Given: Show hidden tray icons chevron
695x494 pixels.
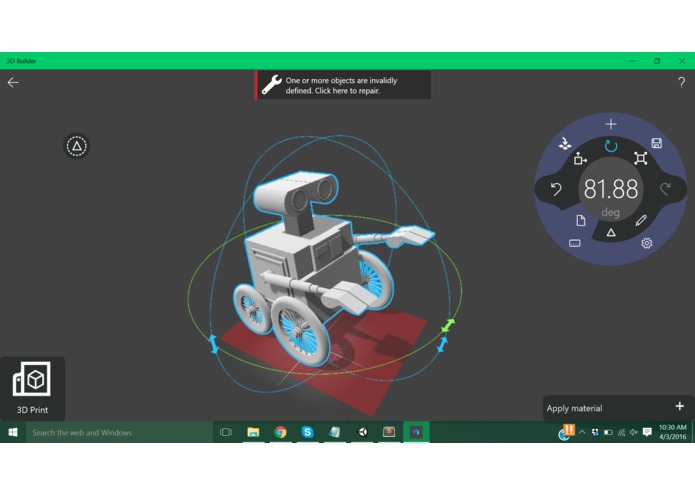Looking at the screenshot, I should [582, 432].
